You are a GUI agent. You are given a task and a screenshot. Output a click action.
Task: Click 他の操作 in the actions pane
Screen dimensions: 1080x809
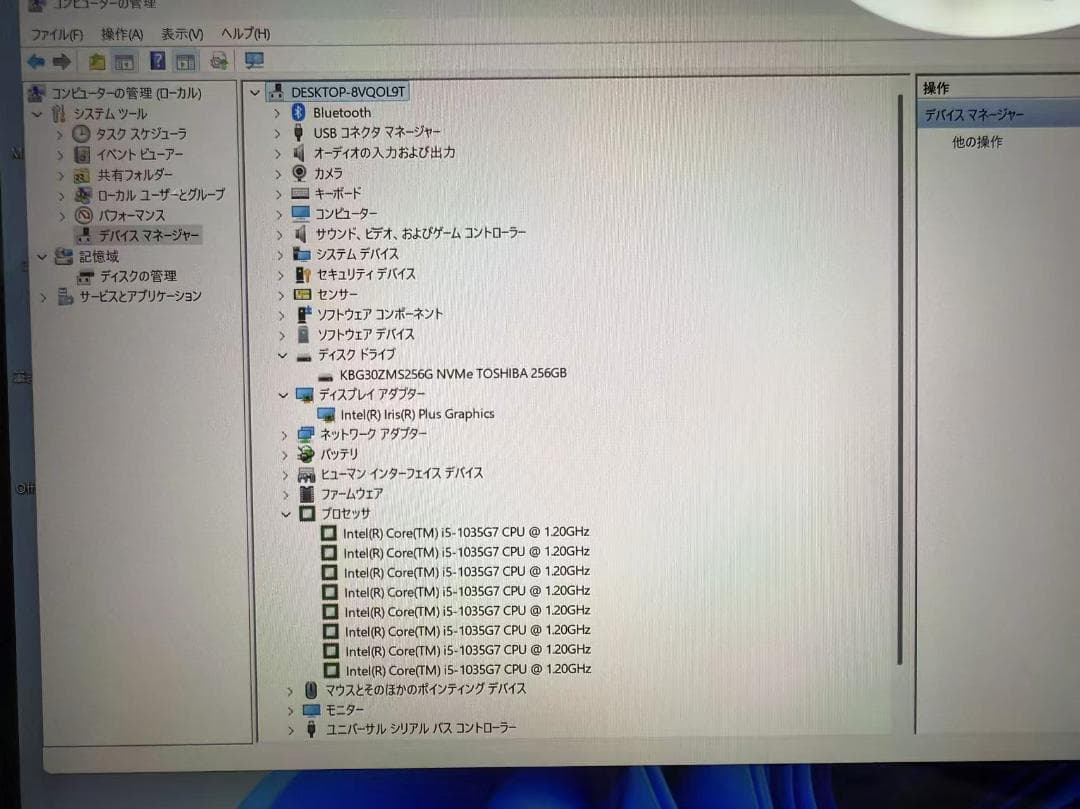tap(976, 143)
